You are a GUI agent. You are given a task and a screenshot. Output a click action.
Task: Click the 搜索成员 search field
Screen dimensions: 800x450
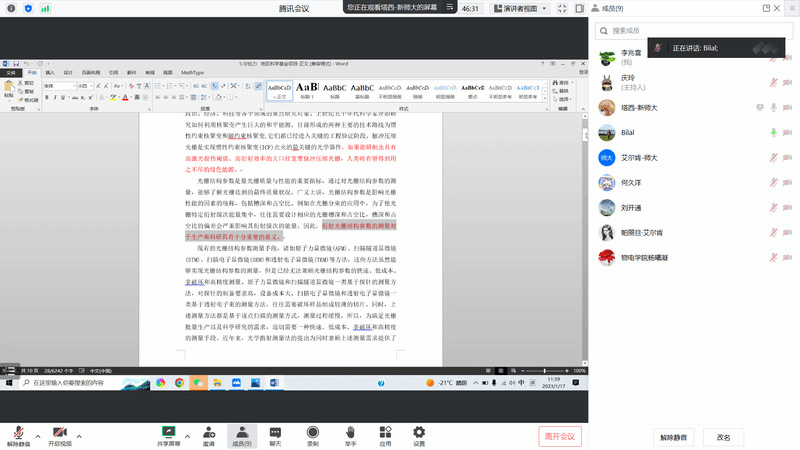click(x=695, y=31)
